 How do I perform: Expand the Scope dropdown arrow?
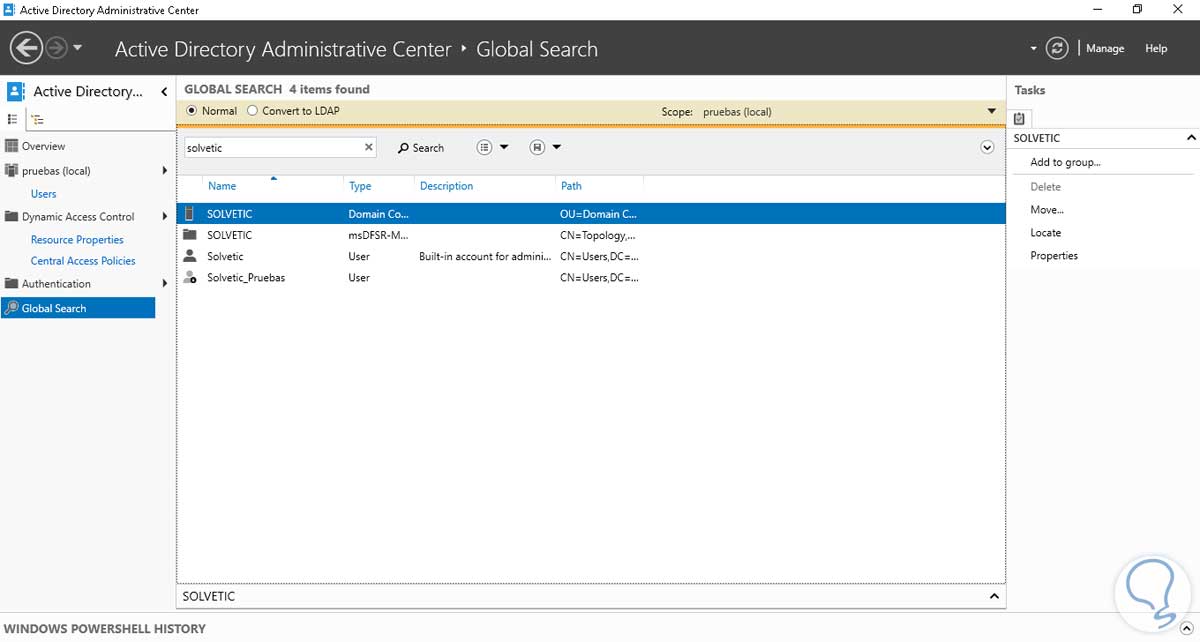[x=992, y=111]
